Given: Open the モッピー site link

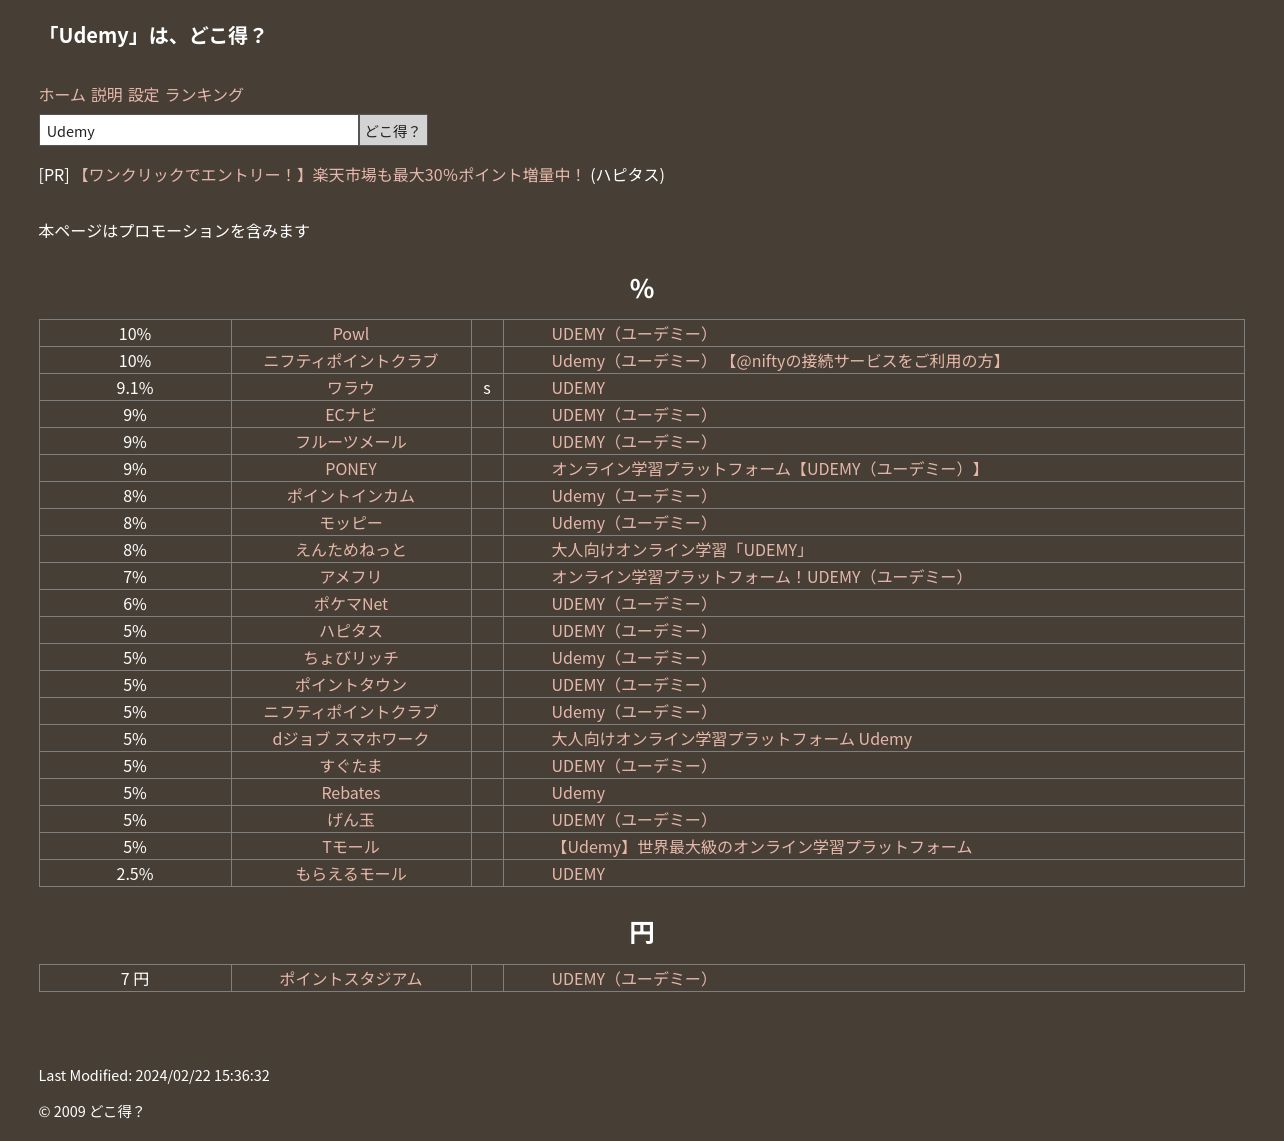Looking at the screenshot, I should [351, 522].
